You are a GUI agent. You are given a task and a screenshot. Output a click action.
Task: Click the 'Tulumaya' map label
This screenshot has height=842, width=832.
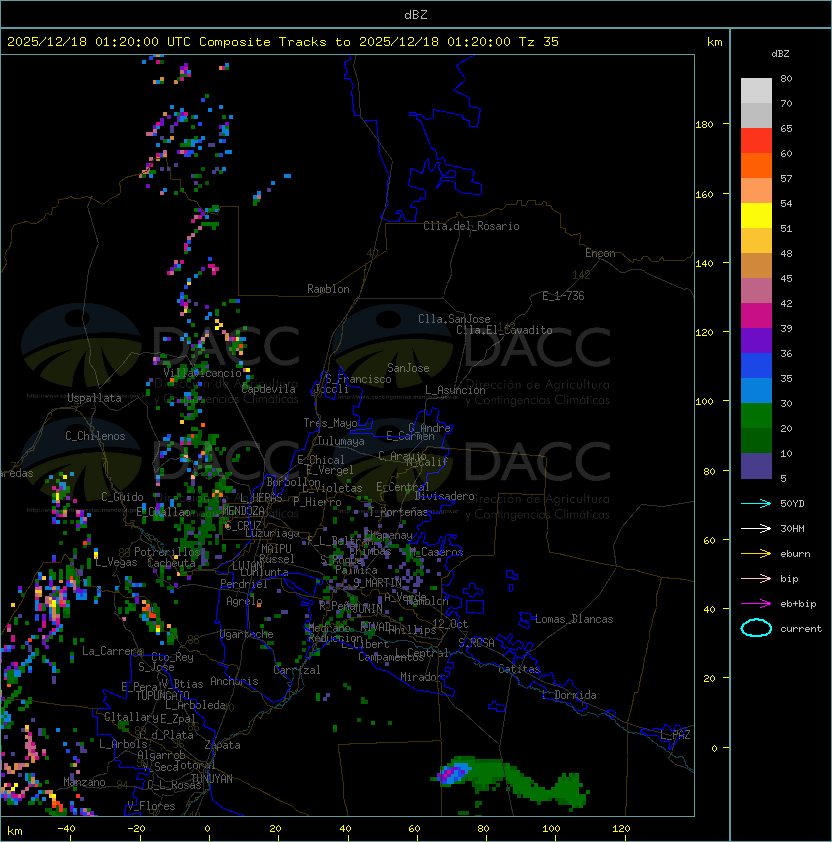coord(341,441)
